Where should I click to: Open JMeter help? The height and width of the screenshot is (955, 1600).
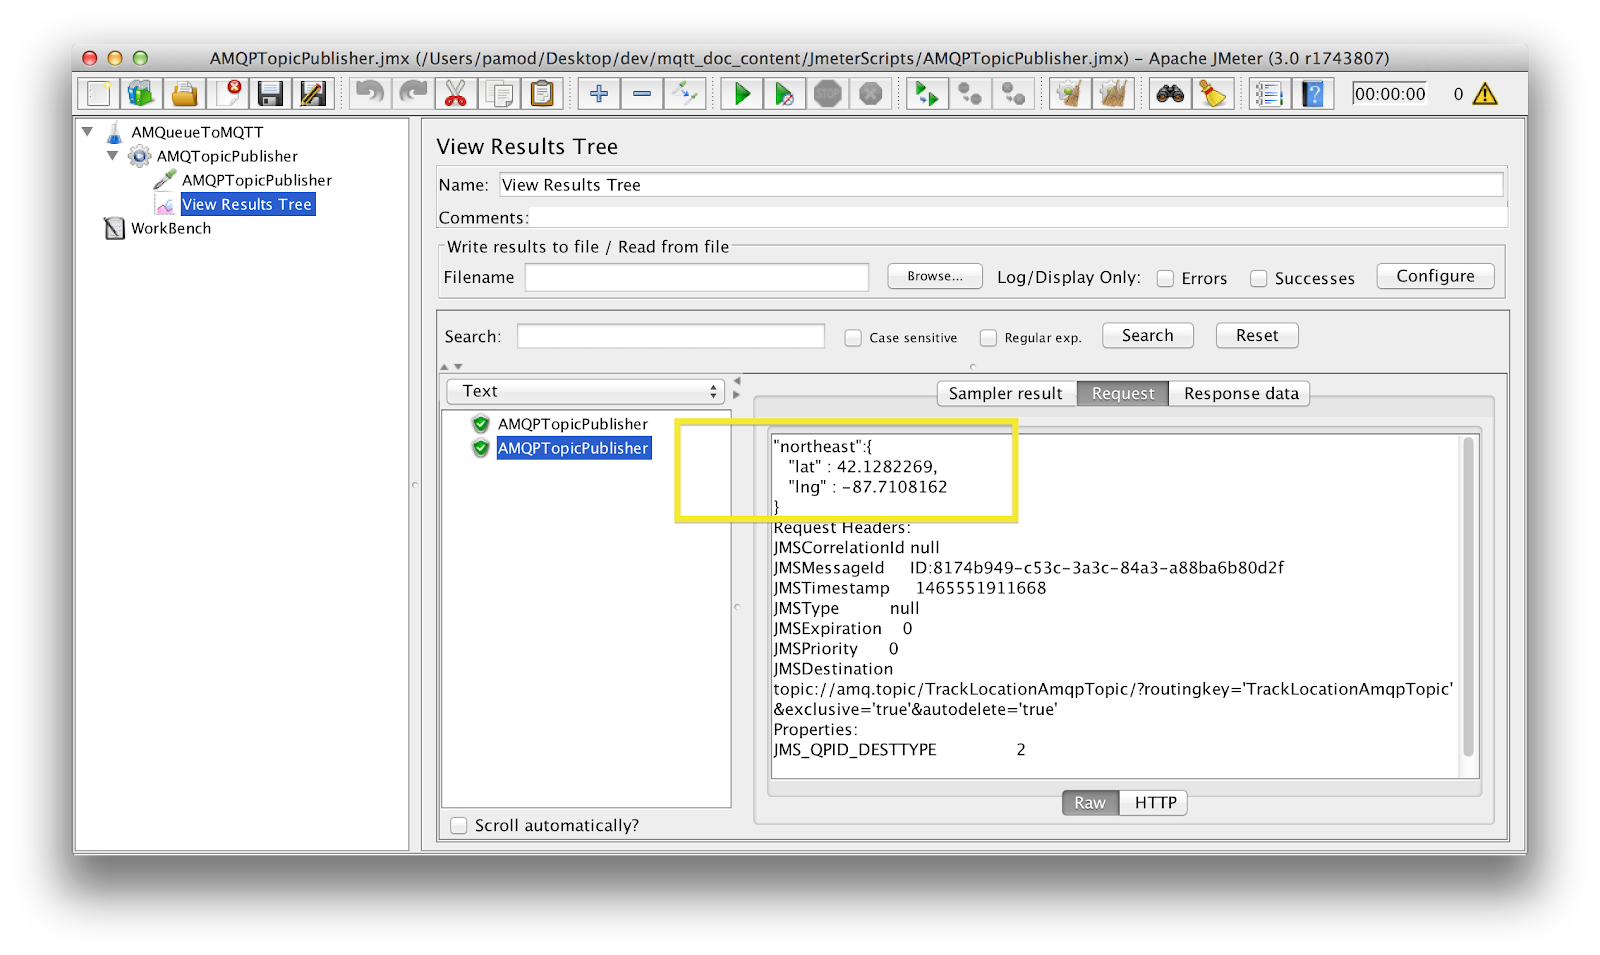click(x=1313, y=94)
